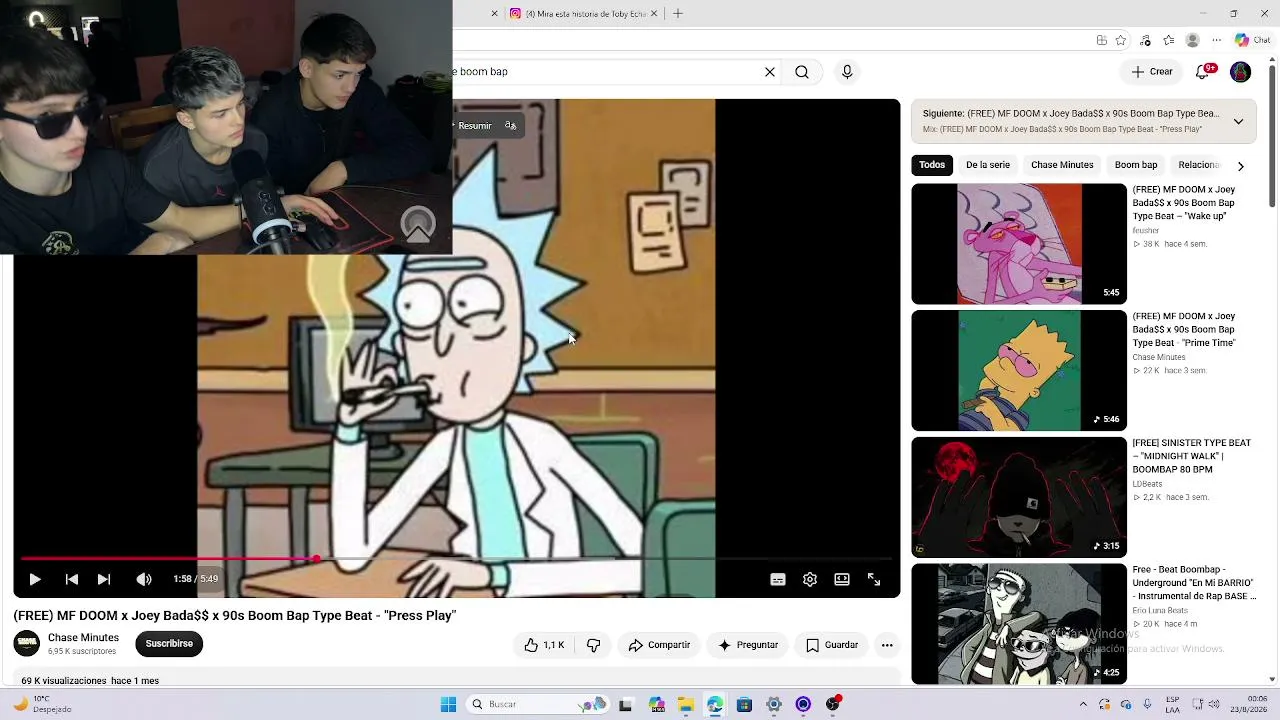The width and height of the screenshot is (1280, 720).
Task: Open File Explorer from the taskbar
Action: pyautogui.click(x=685, y=705)
